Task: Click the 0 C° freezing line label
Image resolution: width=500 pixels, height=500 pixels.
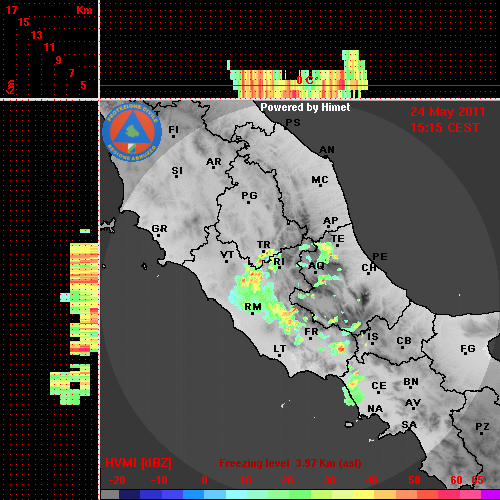Action: pyautogui.click(x=305, y=80)
